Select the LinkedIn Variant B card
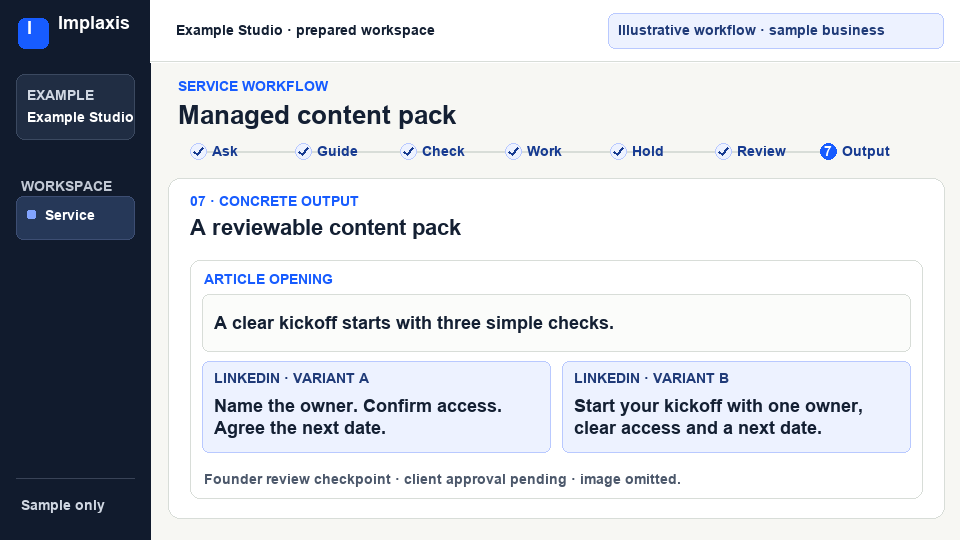Image resolution: width=960 pixels, height=540 pixels. pyautogui.click(x=737, y=407)
